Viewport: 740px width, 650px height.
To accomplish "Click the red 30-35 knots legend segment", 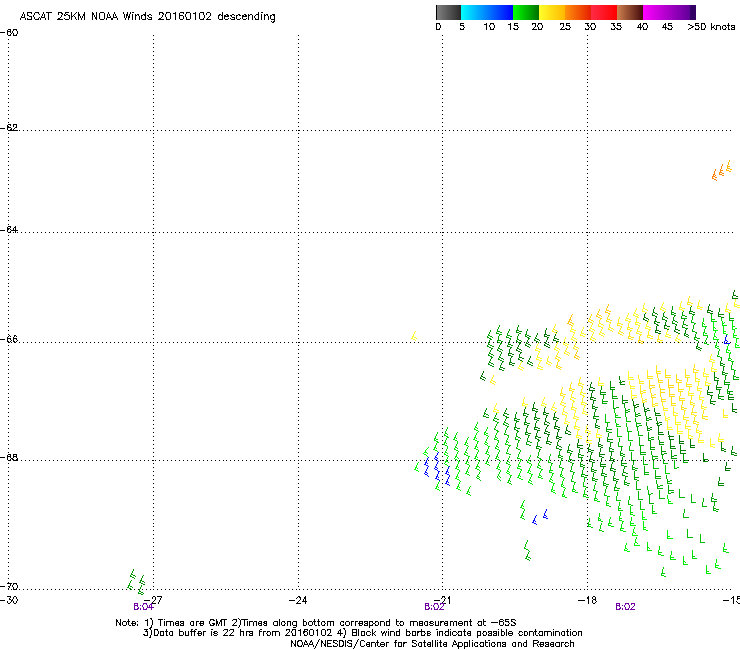I will coord(604,12).
